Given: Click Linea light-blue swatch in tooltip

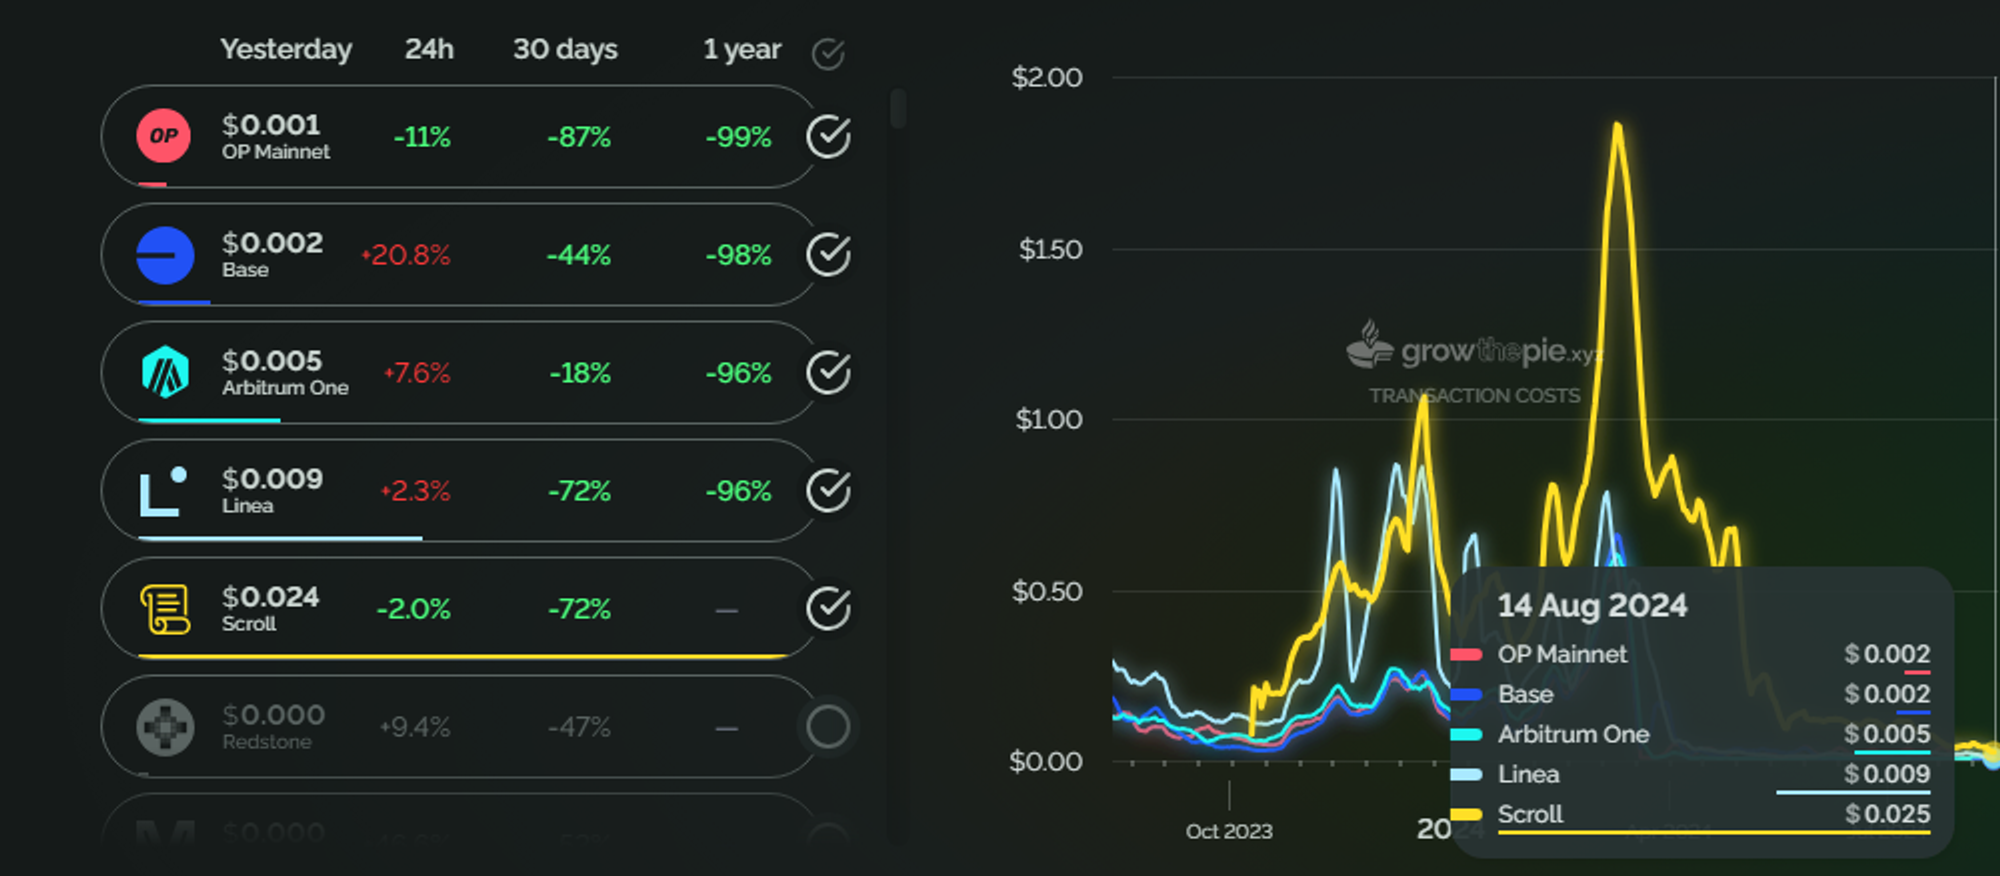Looking at the screenshot, I should [x=1466, y=775].
